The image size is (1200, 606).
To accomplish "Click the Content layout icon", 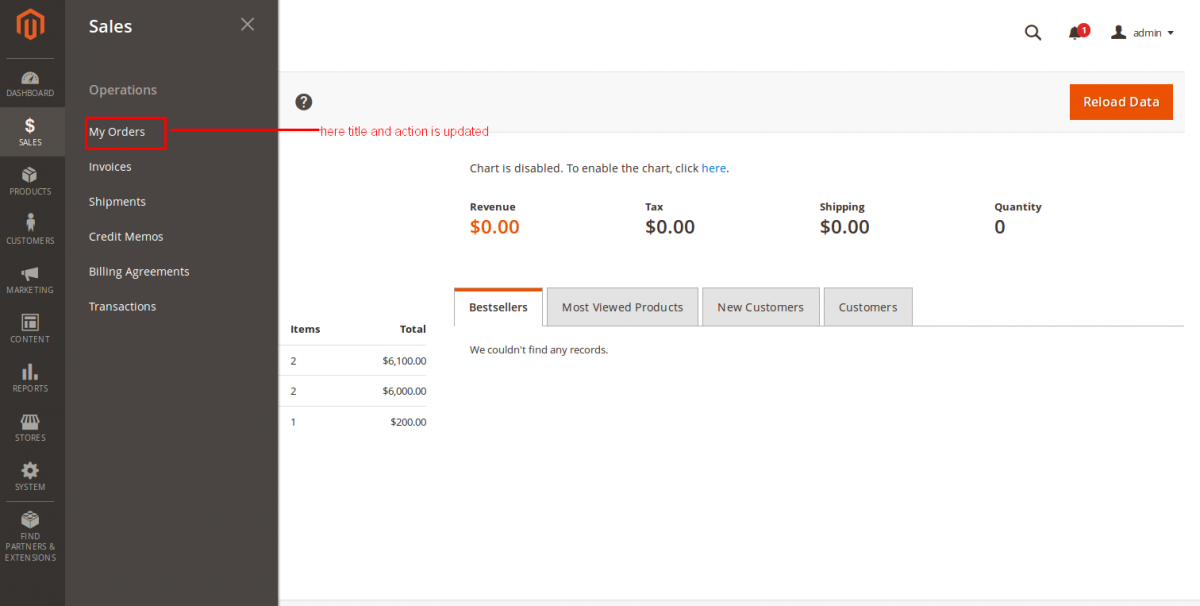I will (x=30, y=323).
